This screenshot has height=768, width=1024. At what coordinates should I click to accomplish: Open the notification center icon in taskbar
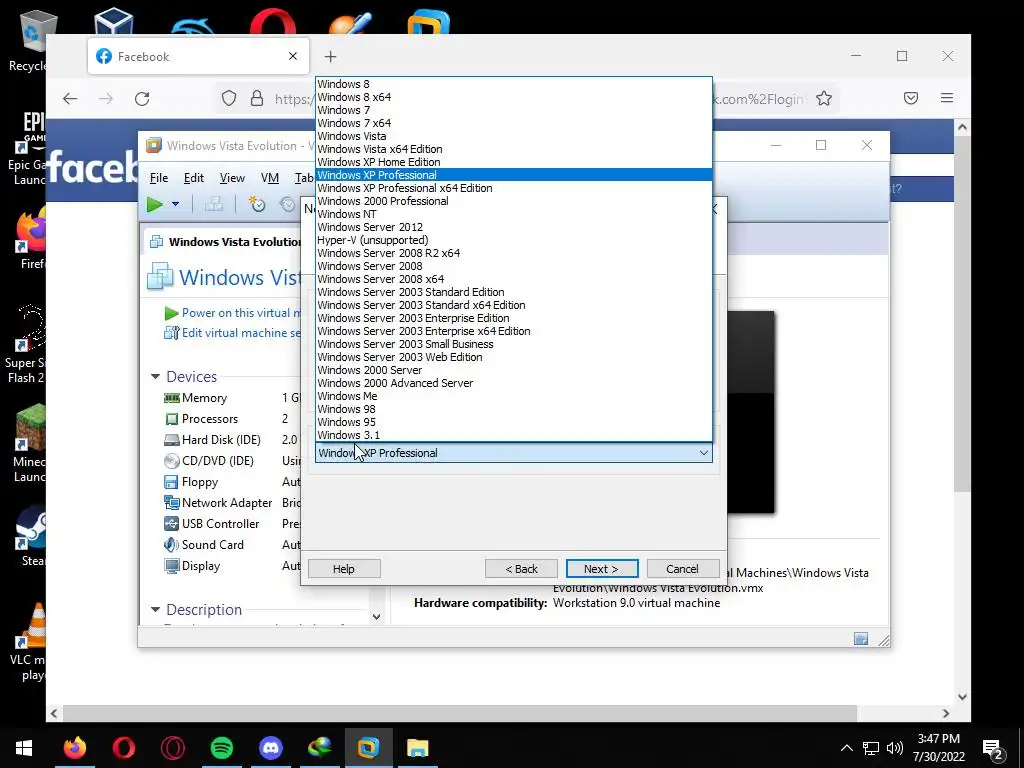[x=993, y=749]
